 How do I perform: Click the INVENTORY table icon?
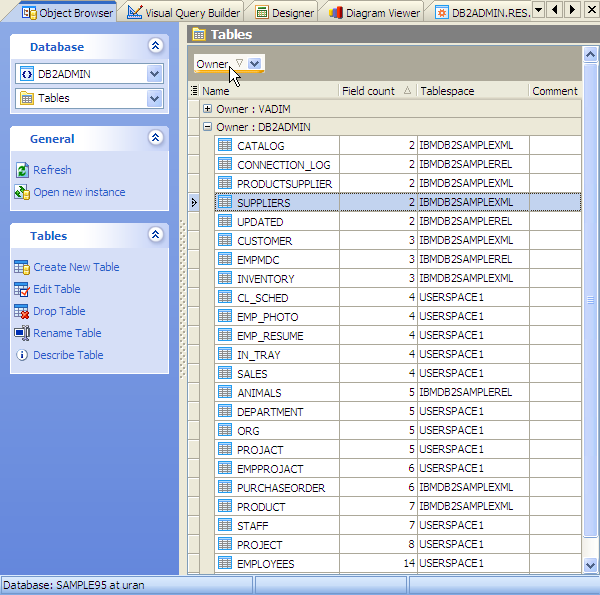(225, 278)
